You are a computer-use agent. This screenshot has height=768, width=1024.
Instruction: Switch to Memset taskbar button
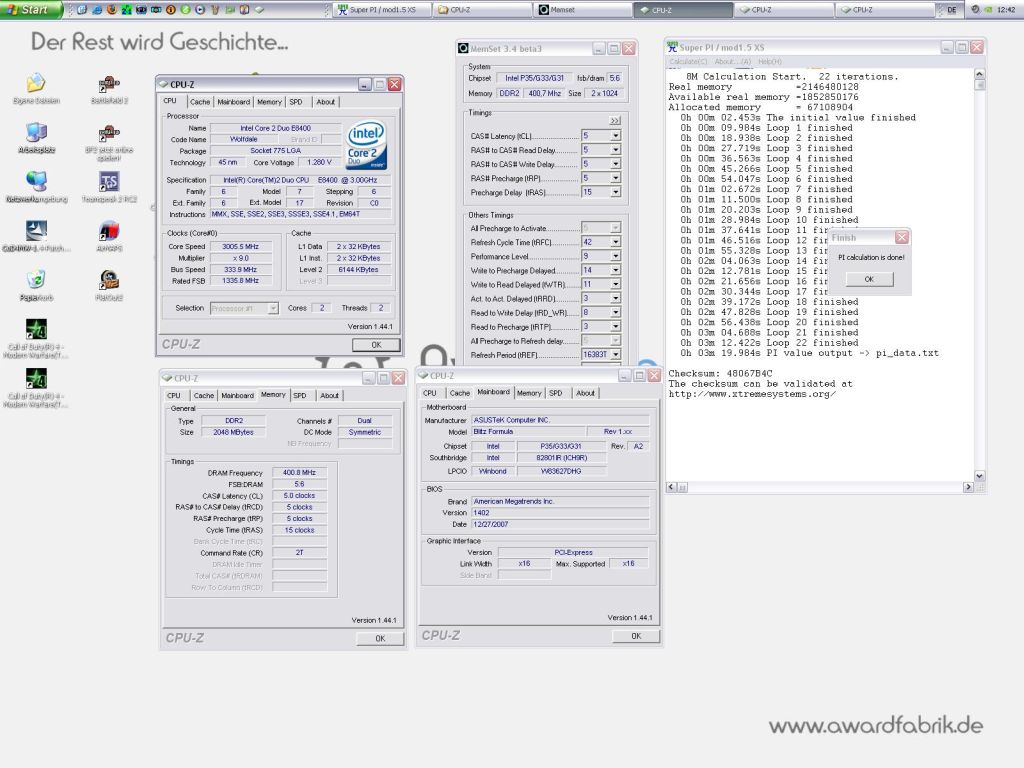[583, 10]
